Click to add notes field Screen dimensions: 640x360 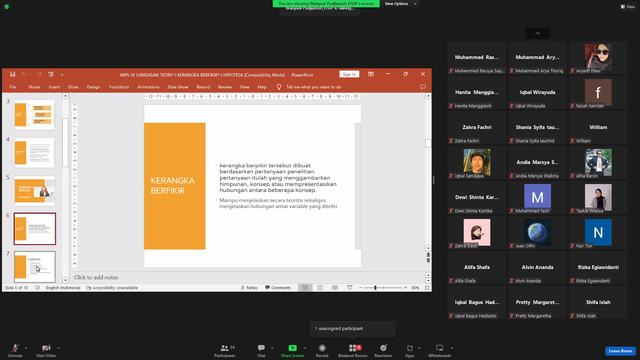coord(248,277)
